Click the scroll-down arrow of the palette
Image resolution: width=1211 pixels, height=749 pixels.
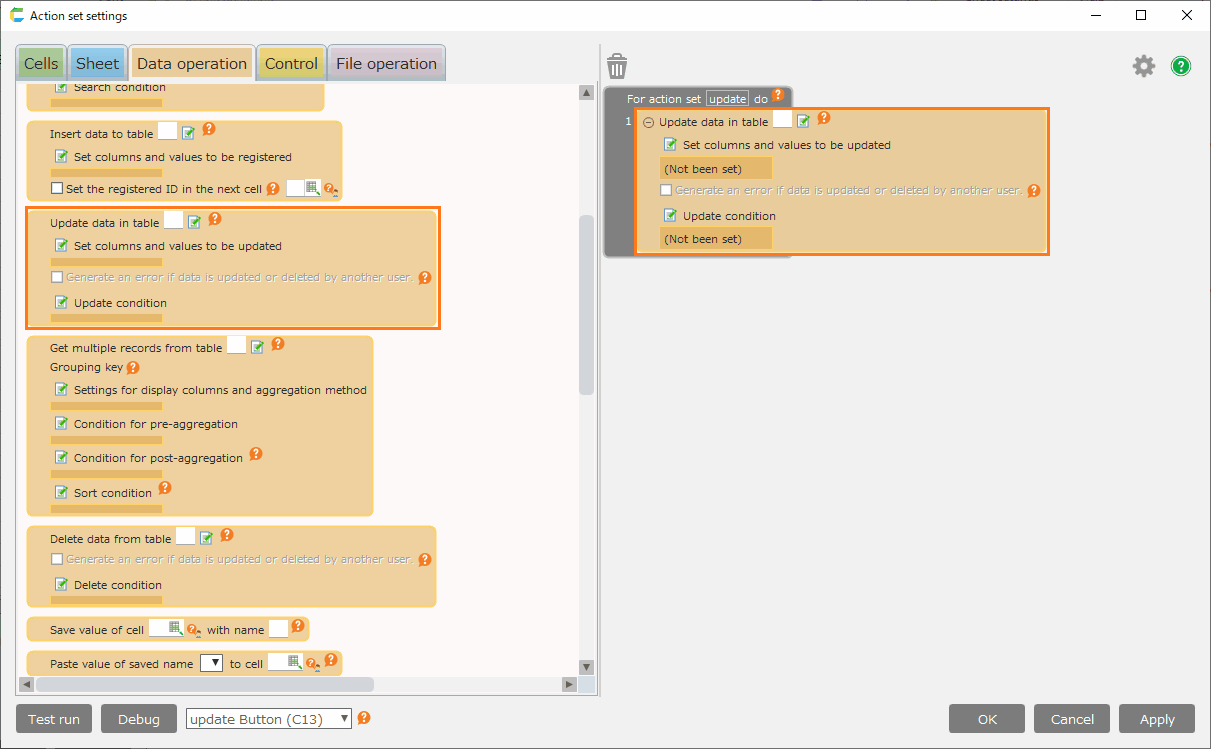click(587, 667)
